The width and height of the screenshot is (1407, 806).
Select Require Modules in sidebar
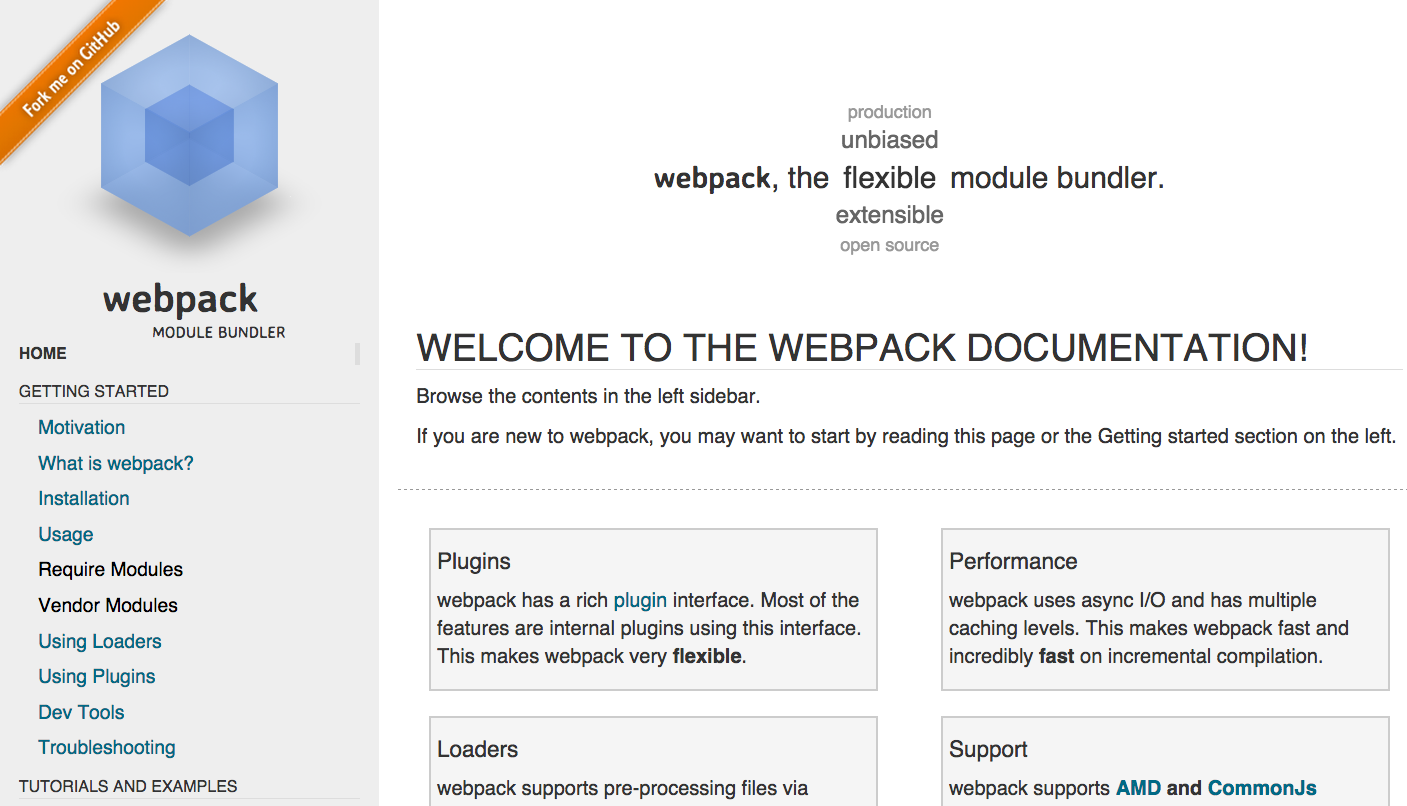coord(111,569)
